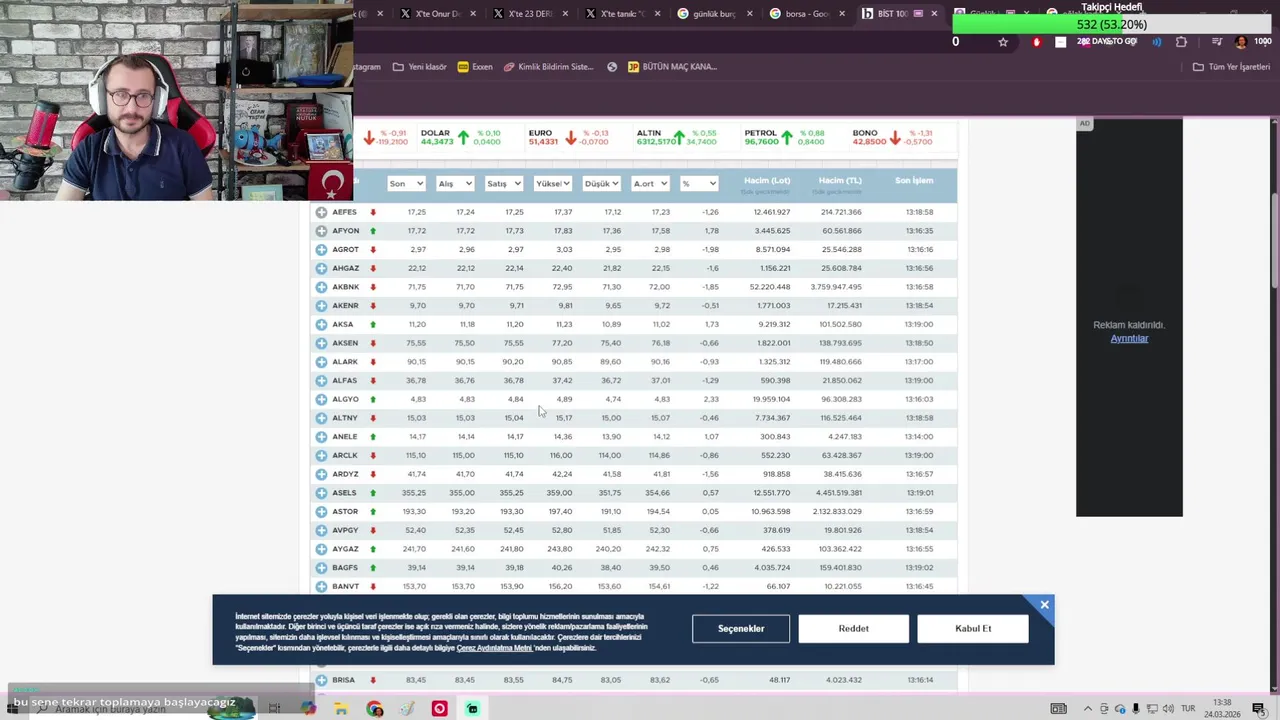1280x720 pixels.
Task: Expand the ASTOR row plus icon
Action: coord(321,511)
